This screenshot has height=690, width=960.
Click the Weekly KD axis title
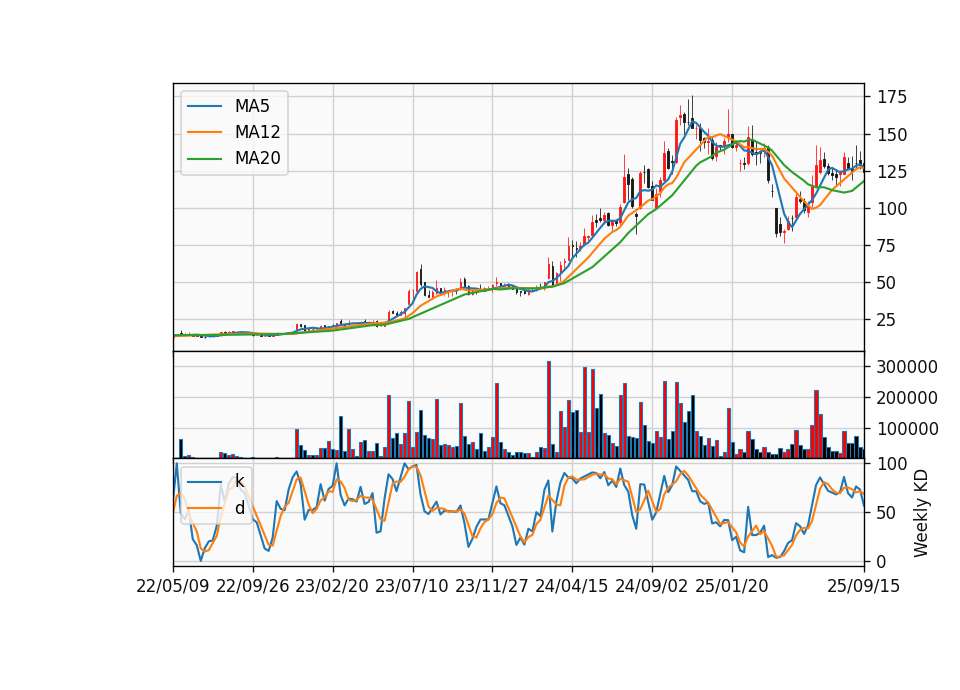pyautogui.click(x=921, y=513)
